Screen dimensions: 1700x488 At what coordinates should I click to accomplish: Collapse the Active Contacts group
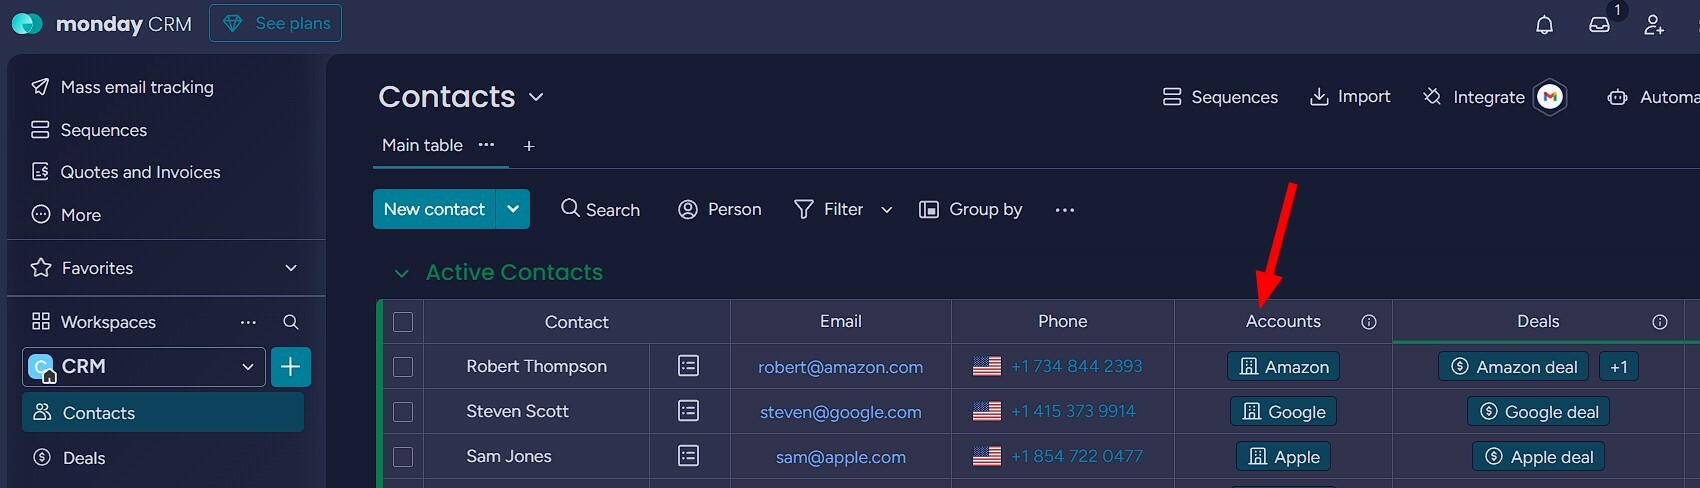point(401,273)
